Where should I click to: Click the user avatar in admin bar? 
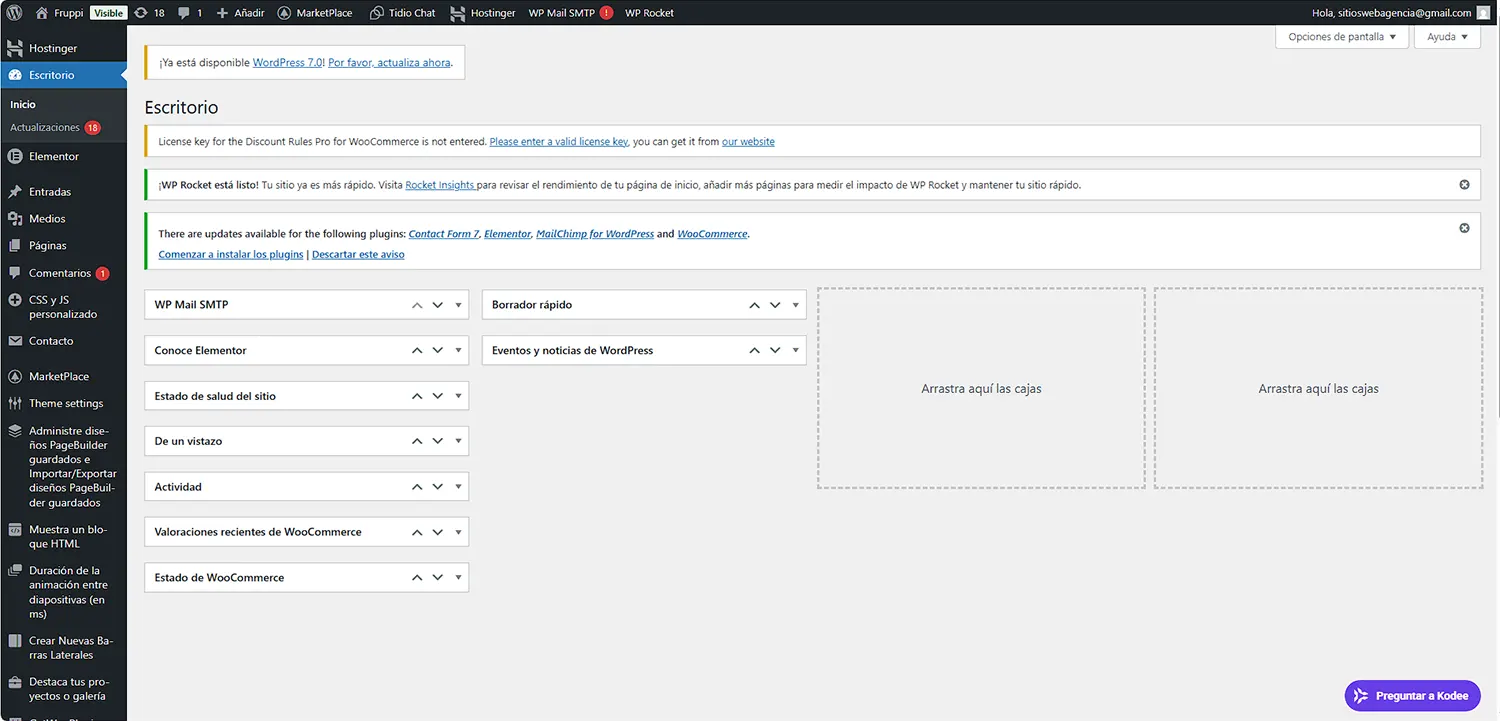1483,13
